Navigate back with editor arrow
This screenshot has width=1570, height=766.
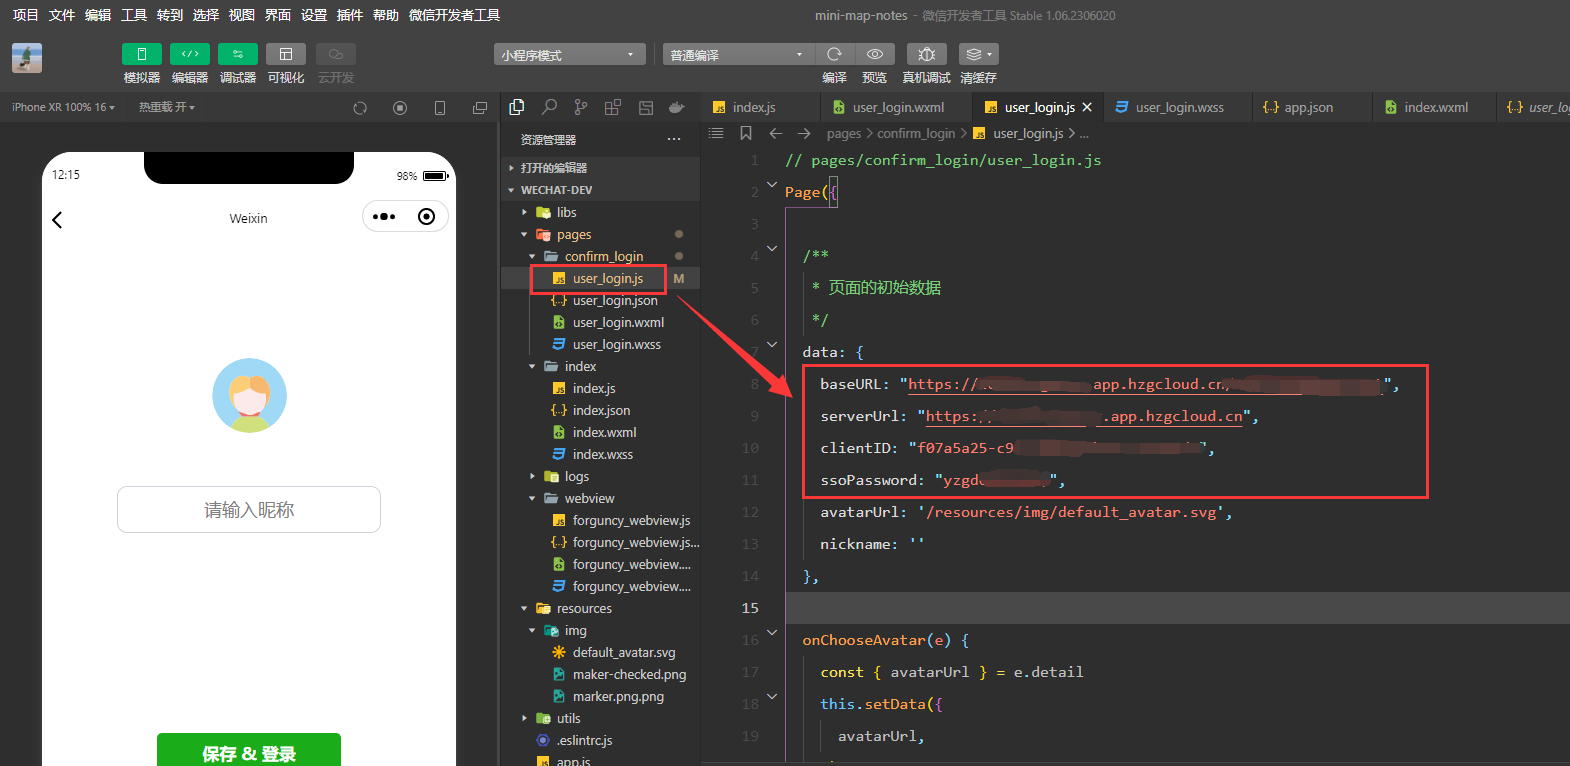coord(776,133)
